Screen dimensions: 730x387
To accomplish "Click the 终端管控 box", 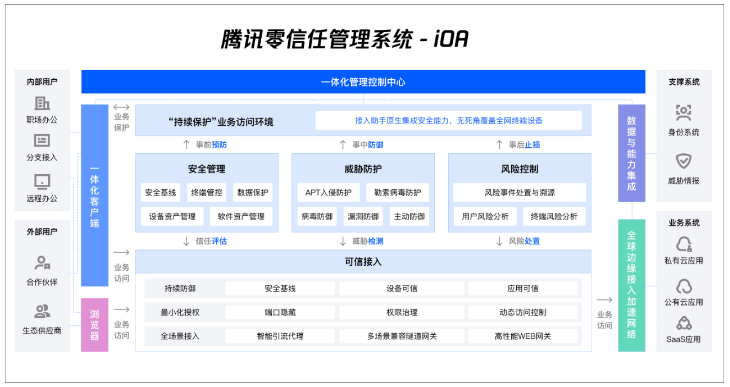I will click(x=207, y=192).
